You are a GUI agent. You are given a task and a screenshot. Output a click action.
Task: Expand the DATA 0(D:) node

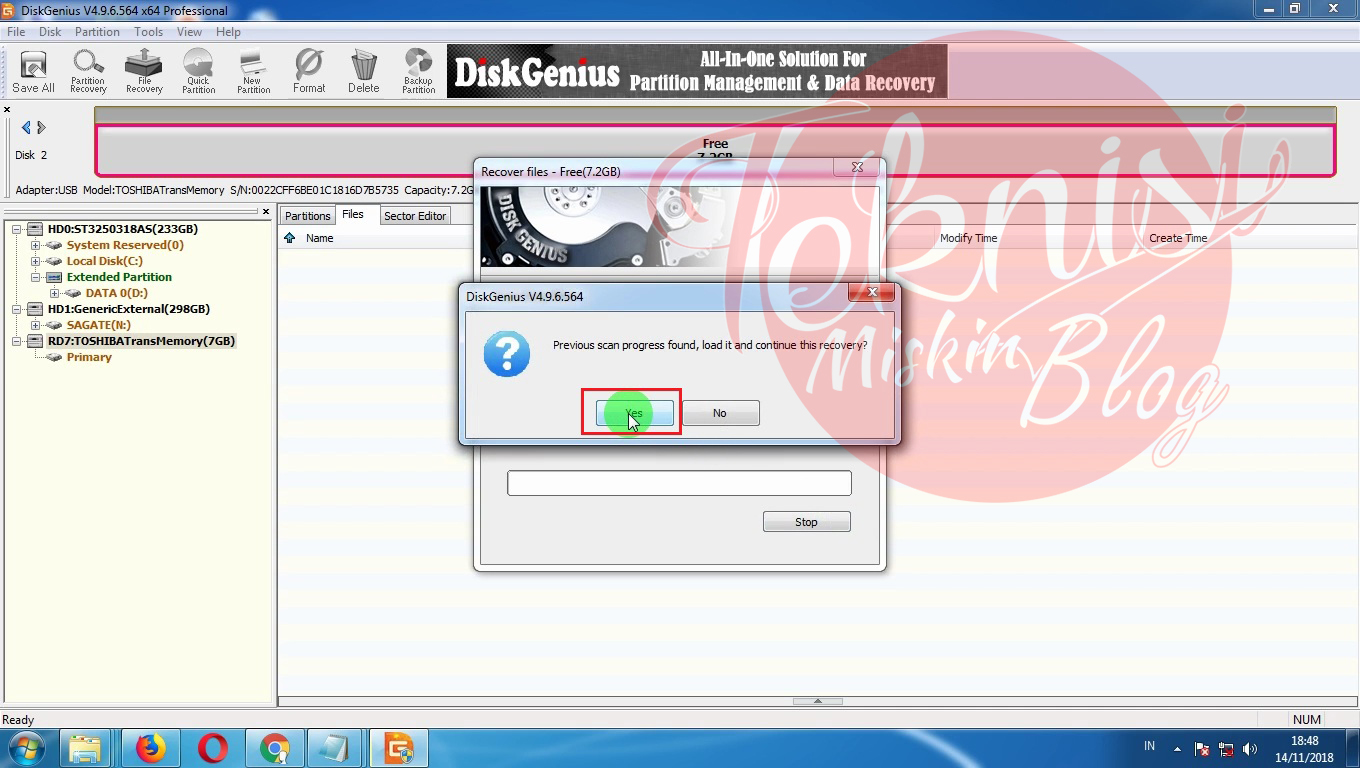pyautogui.click(x=55, y=293)
